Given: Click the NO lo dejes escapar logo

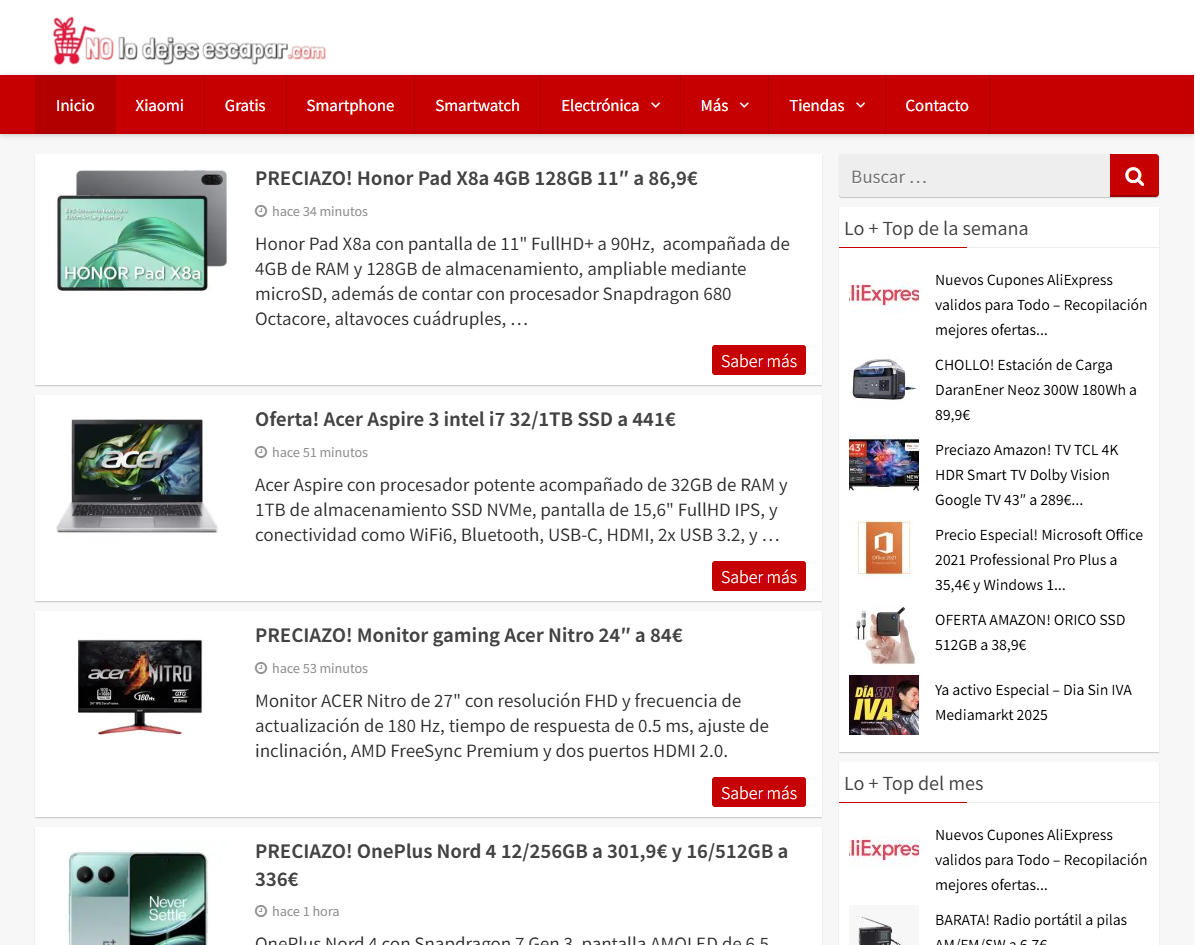Looking at the screenshot, I should pyautogui.click(x=190, y=42).
